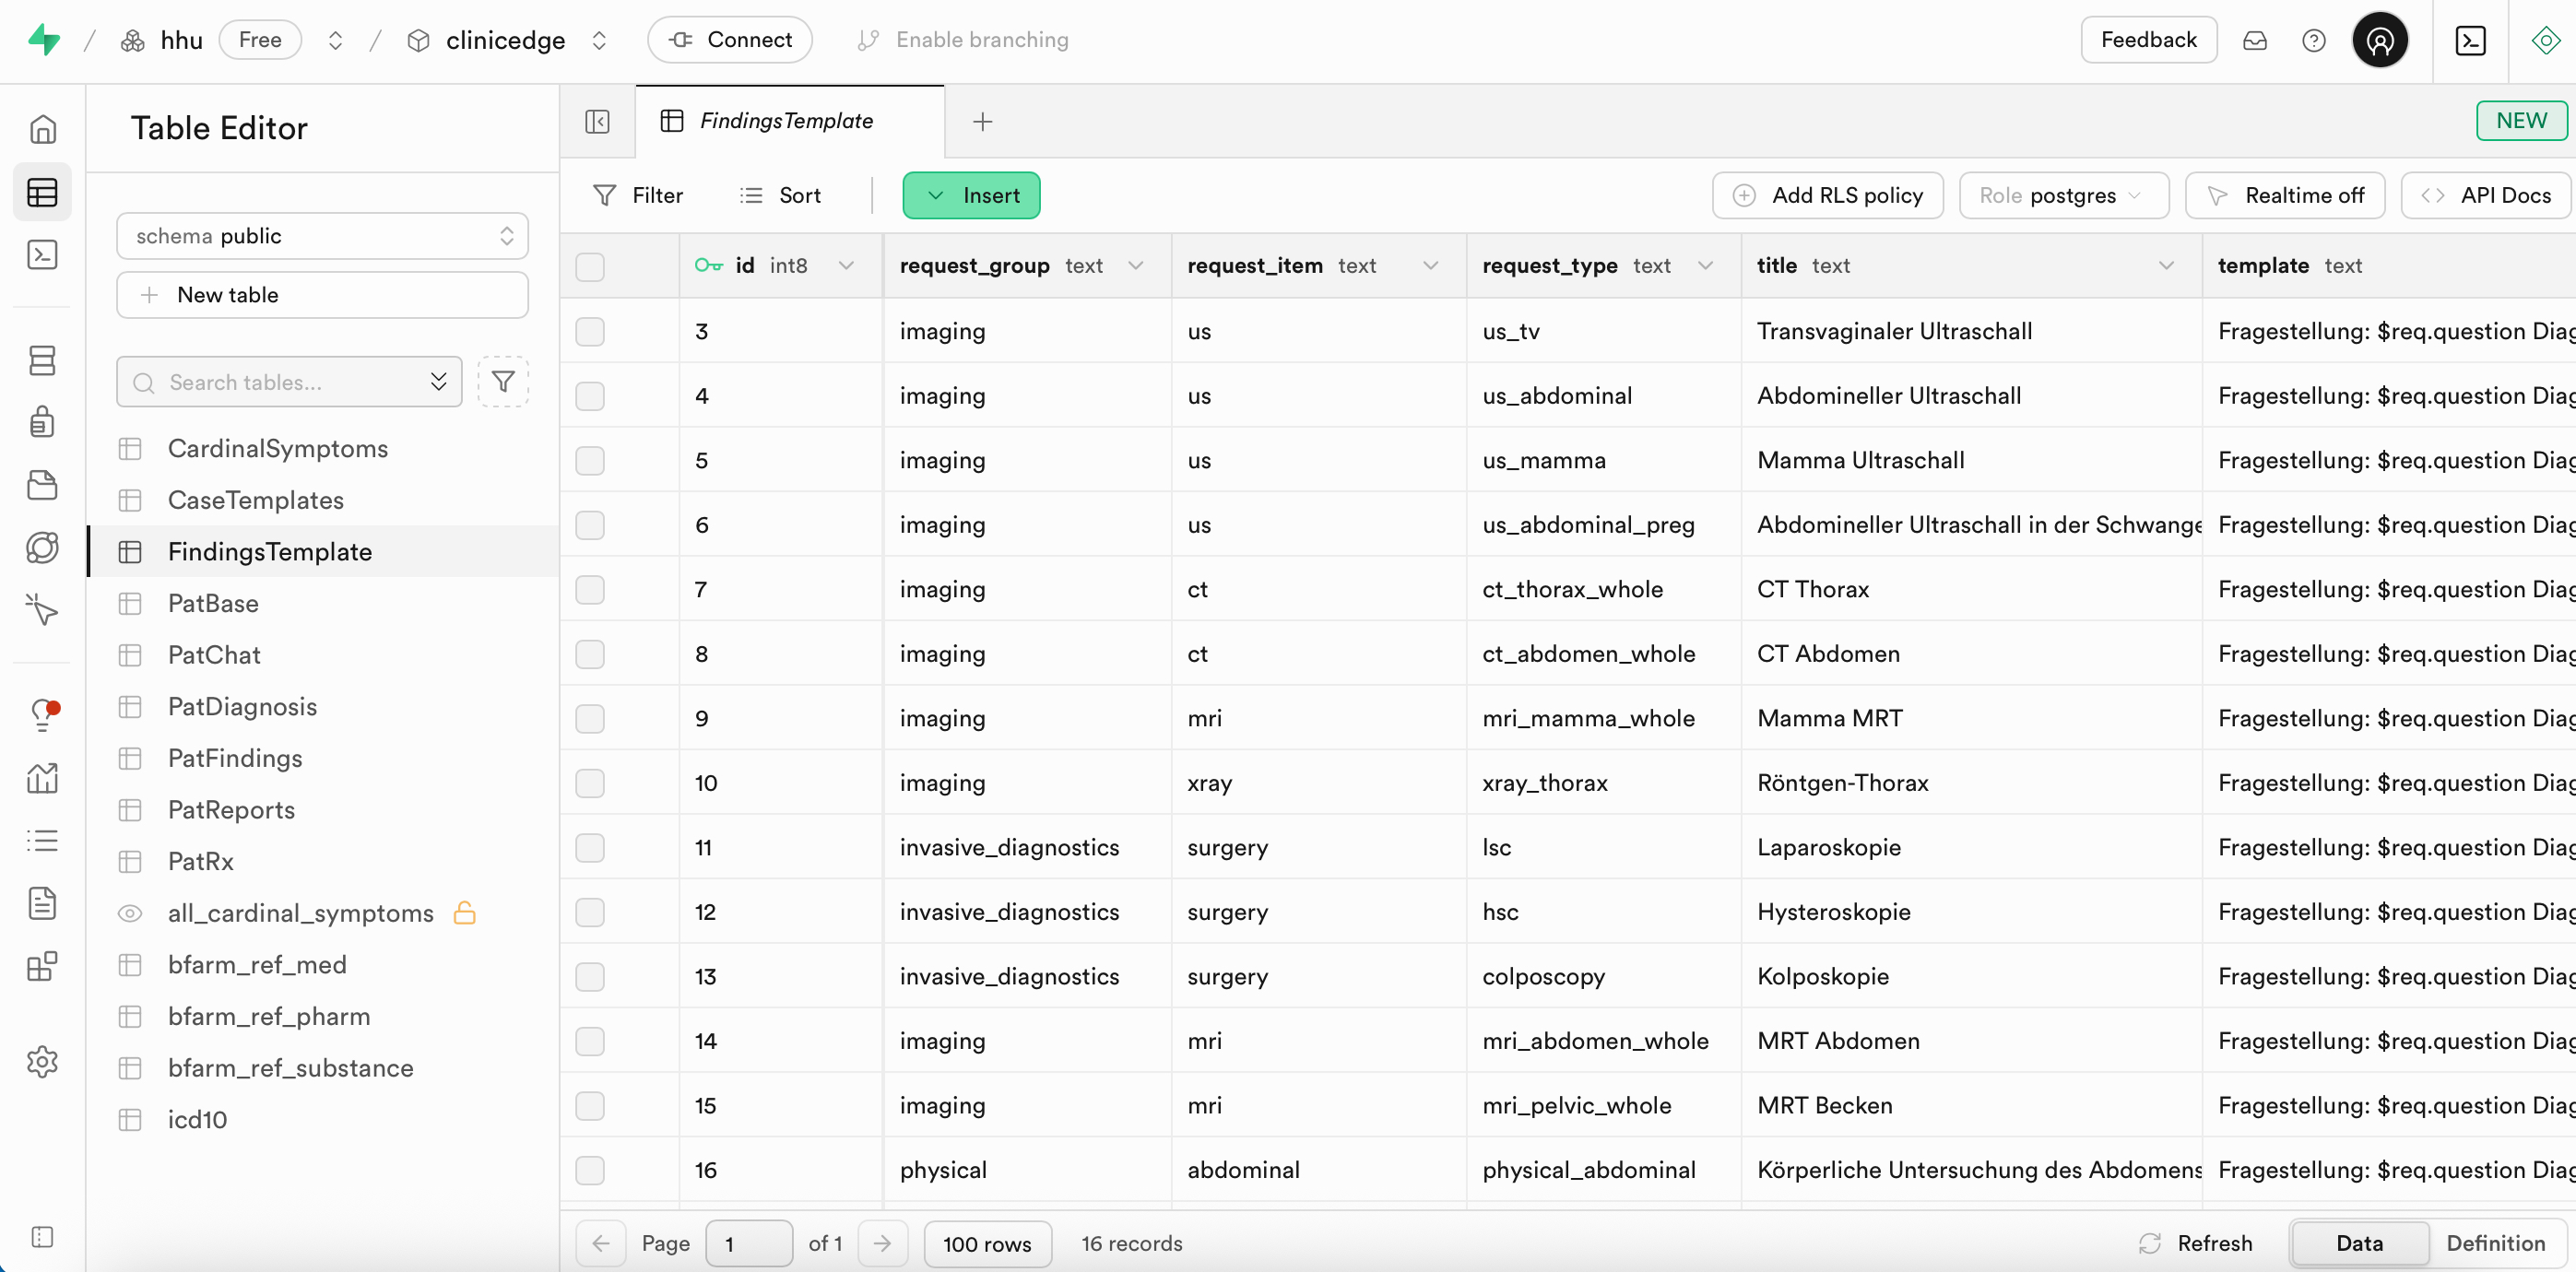Tick the checkbox for row id 13

[590, 976]
